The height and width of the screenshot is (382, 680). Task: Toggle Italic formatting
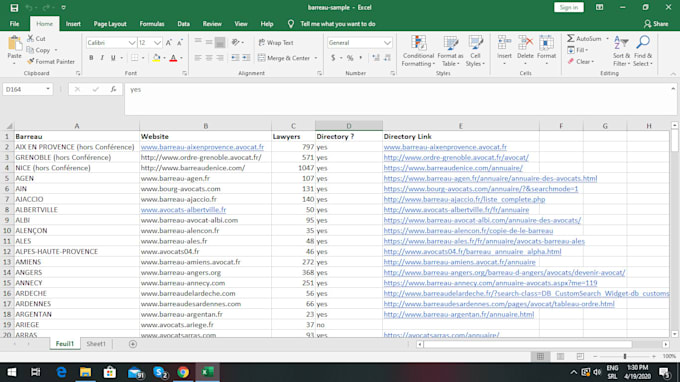point(102,58)
